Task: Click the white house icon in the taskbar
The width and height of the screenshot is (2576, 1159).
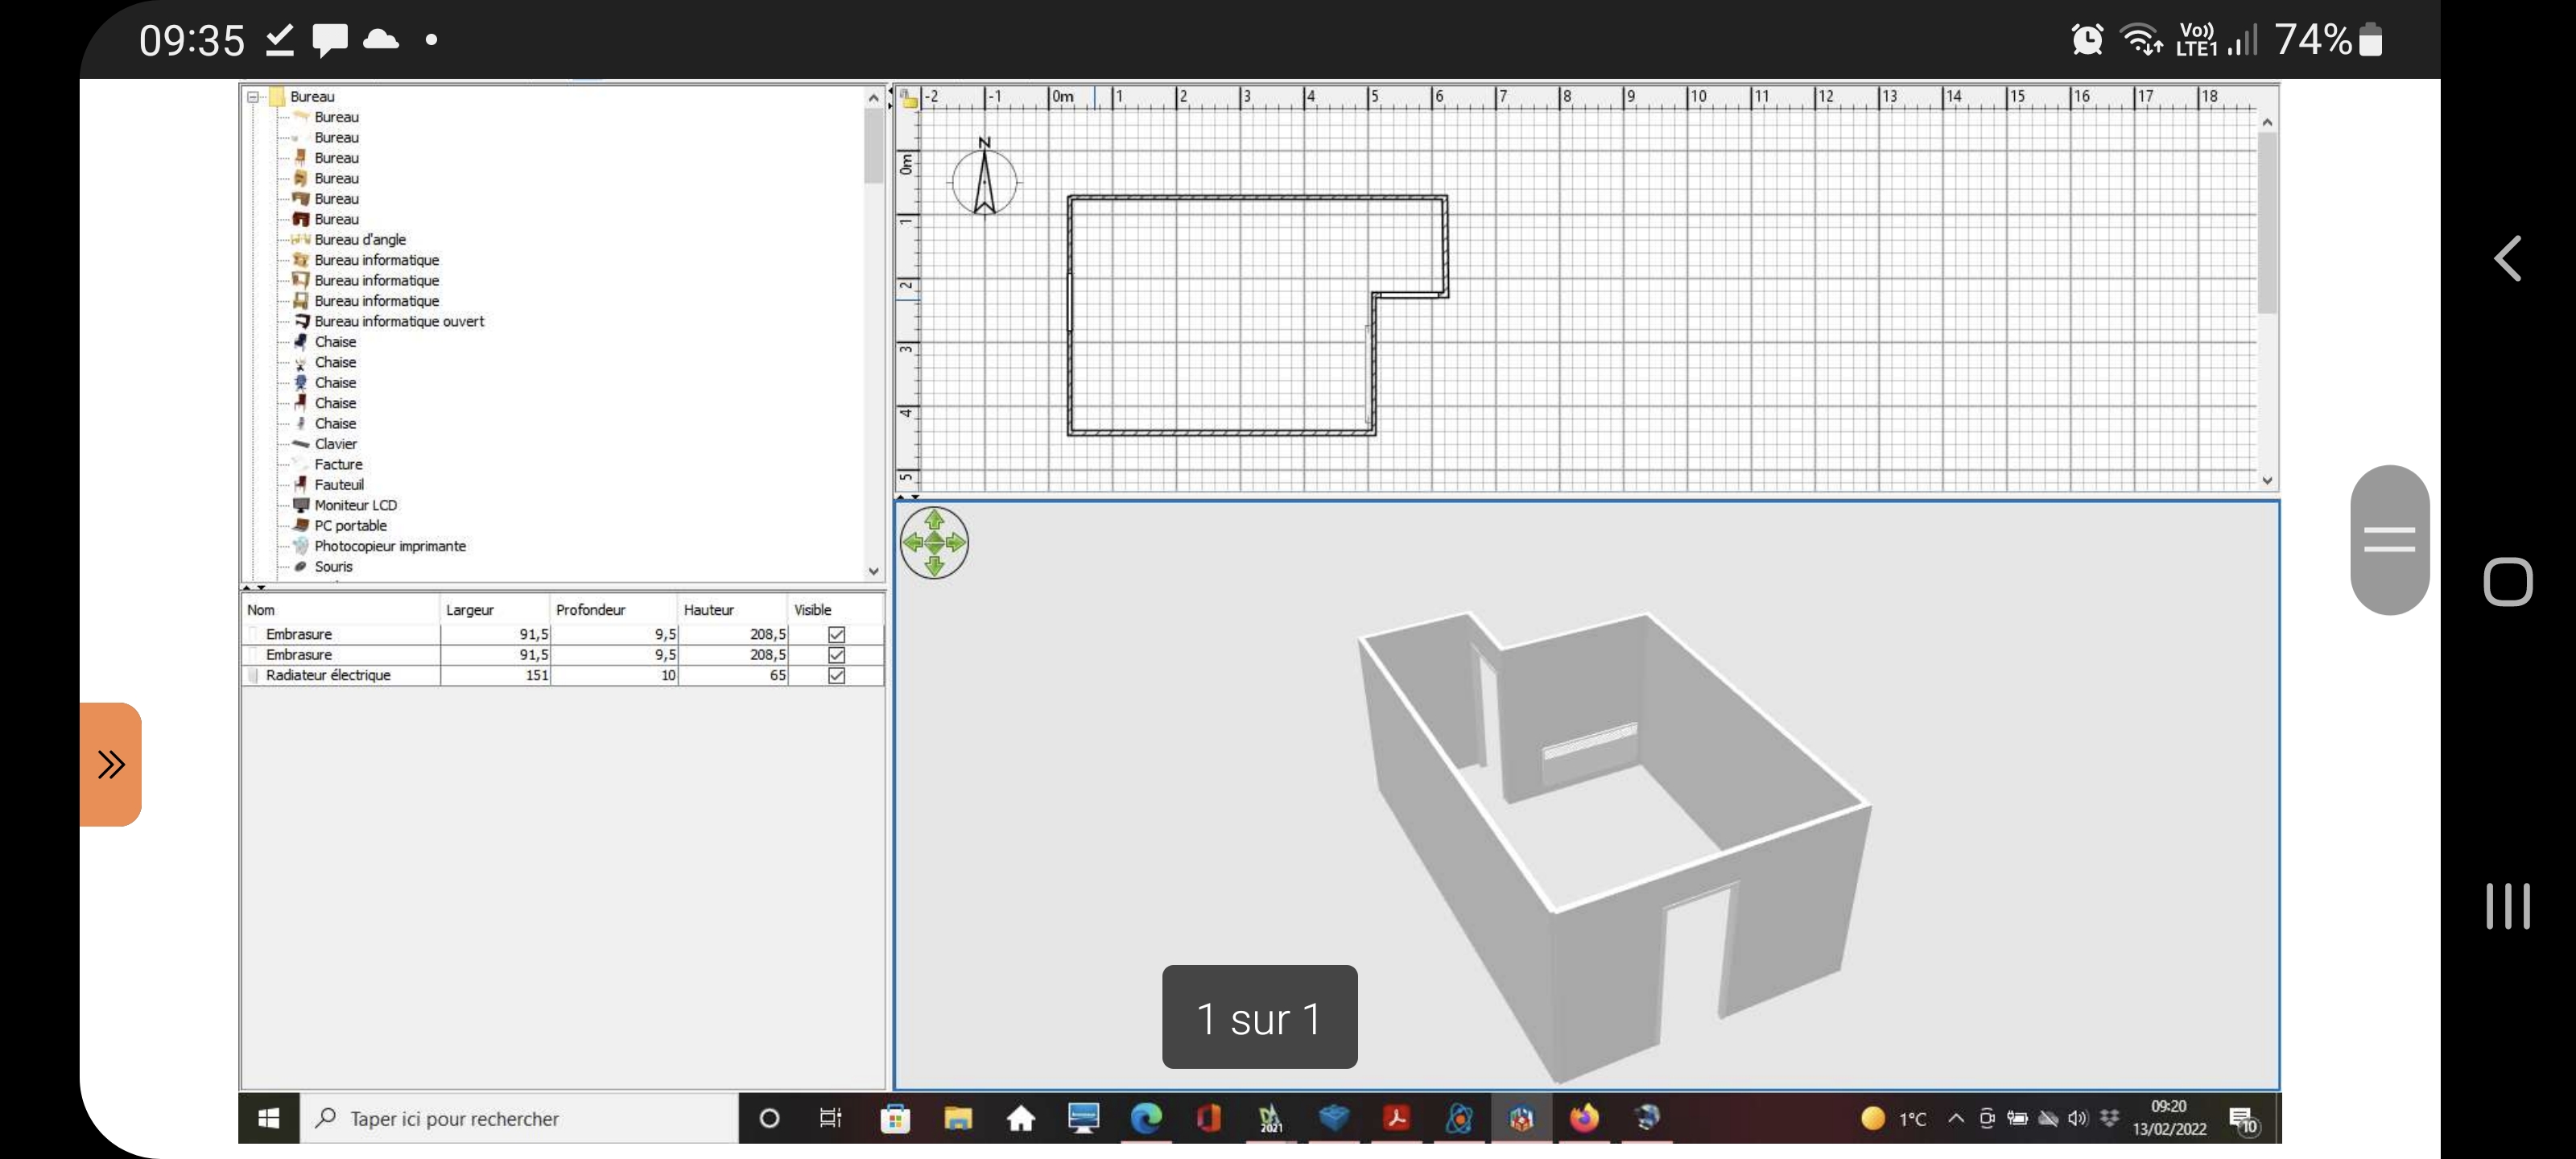Action: pyautogui.click(x=1021, y=1118)
